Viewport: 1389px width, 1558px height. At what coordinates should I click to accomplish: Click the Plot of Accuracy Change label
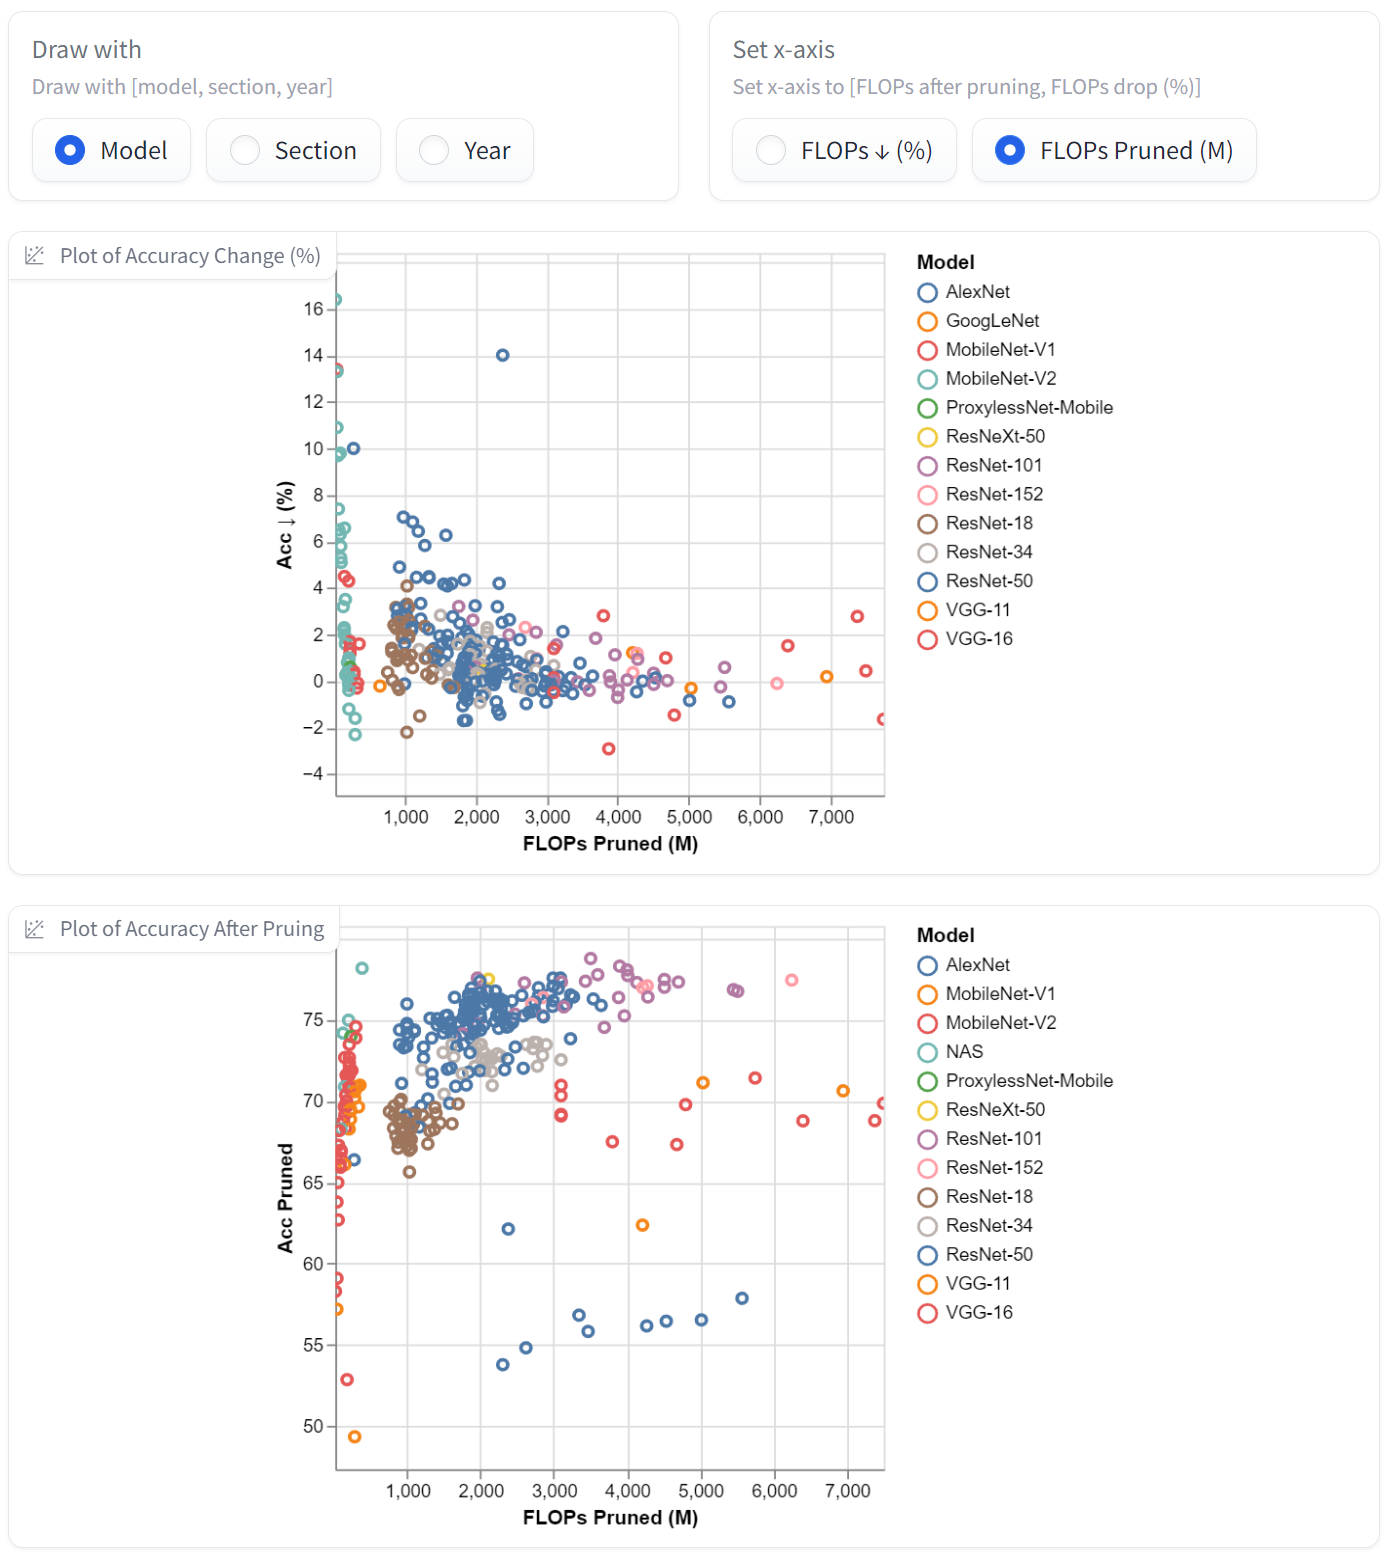click(190, 256)
